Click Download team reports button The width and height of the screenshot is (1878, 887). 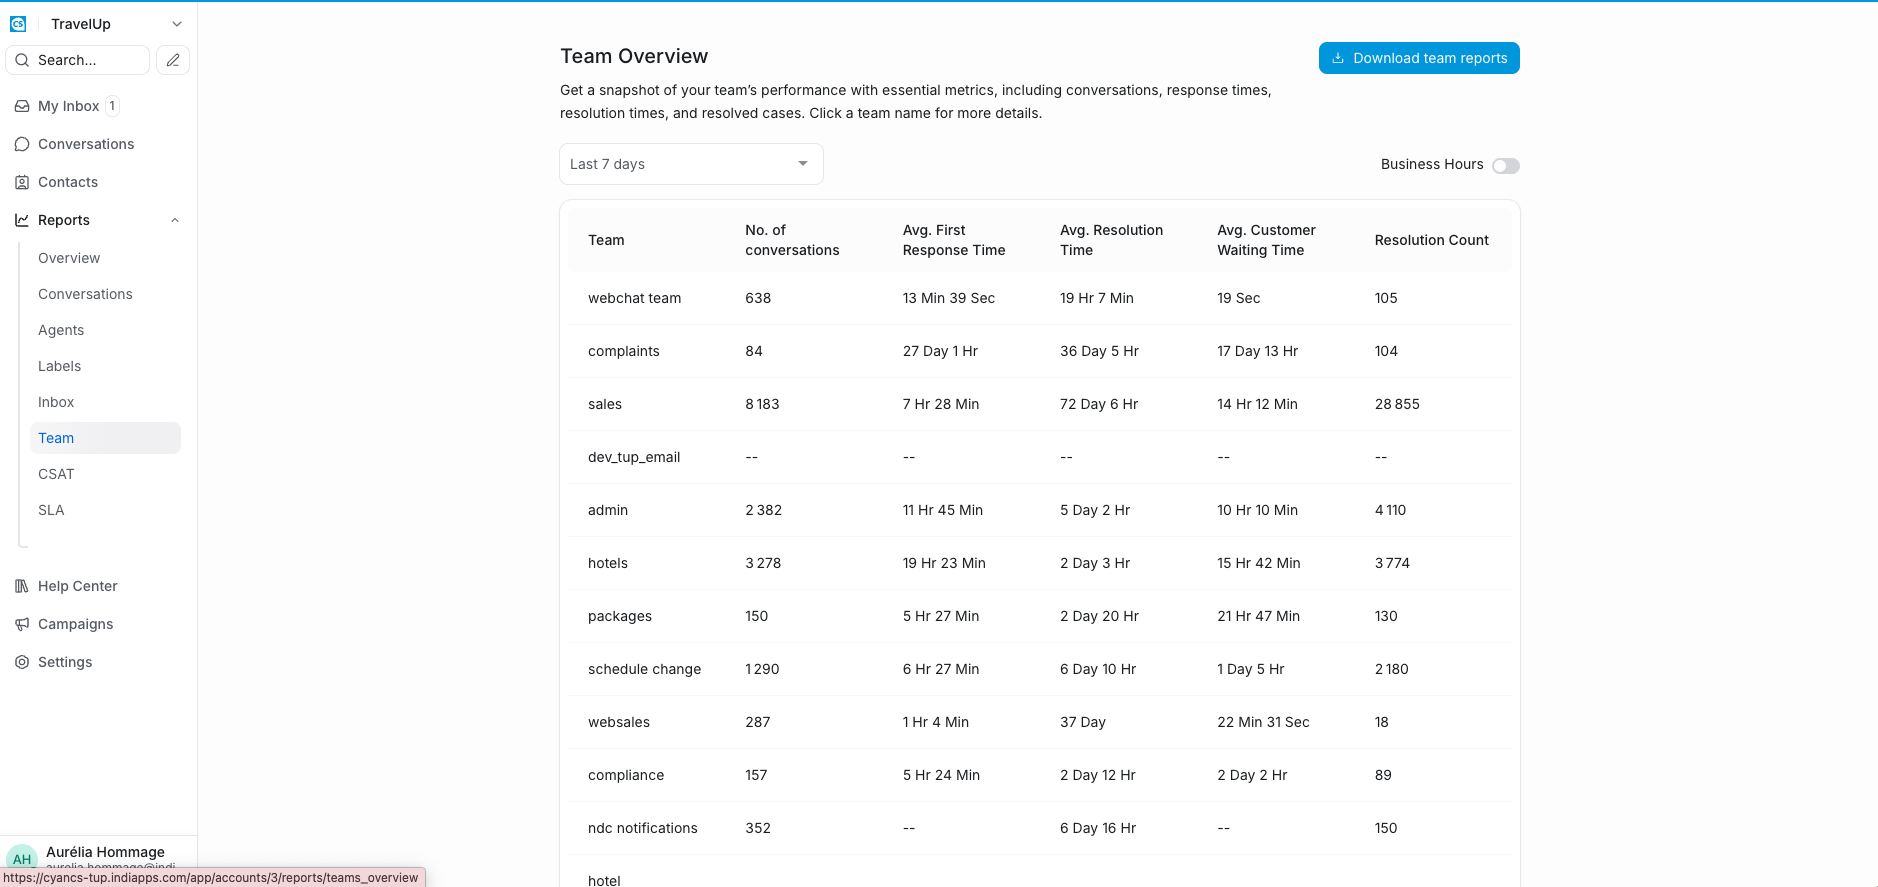point(1419,58)
